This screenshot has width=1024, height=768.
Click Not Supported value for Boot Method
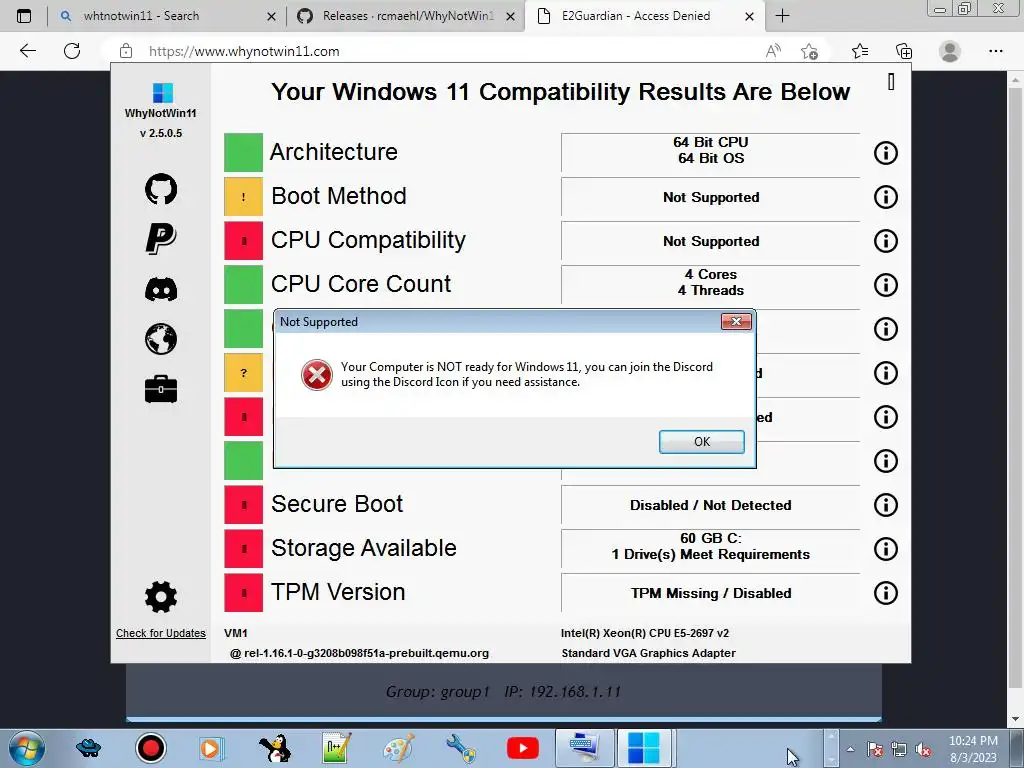[711, 197]
